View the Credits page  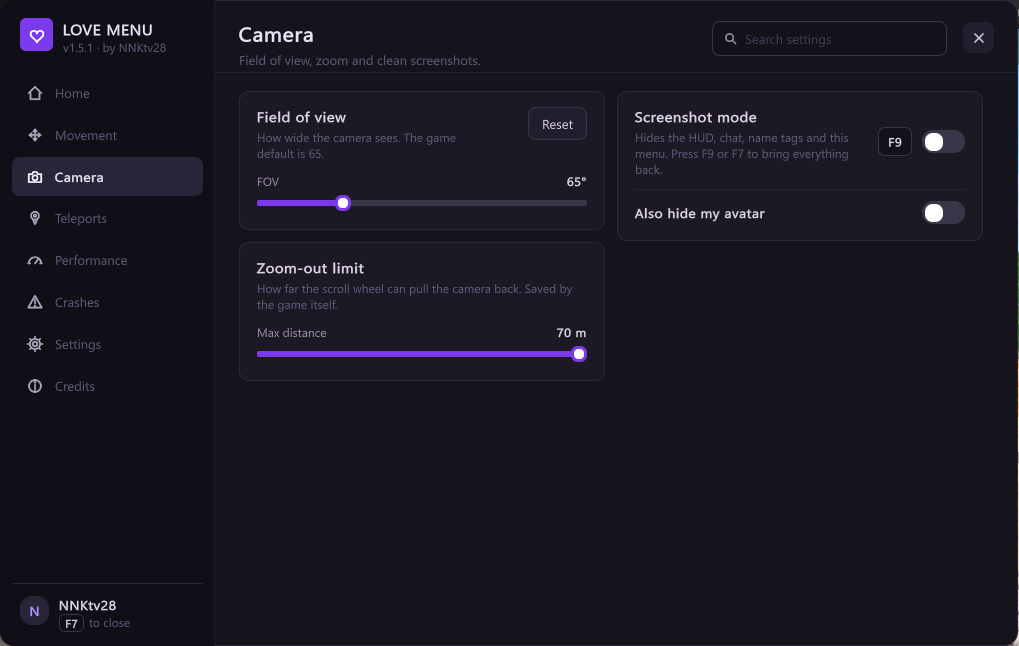point(107,386)
